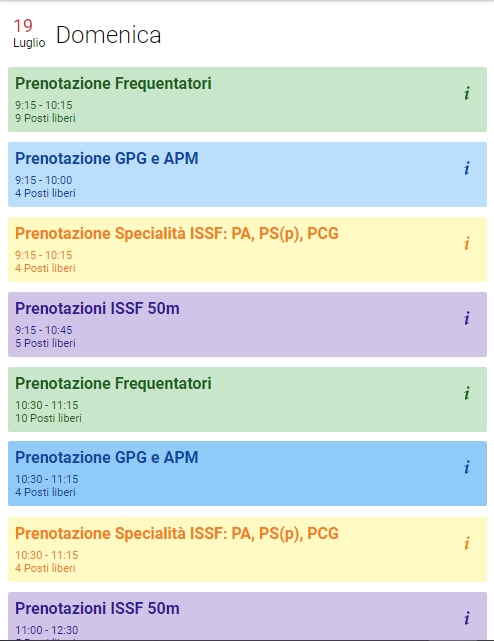
Task: Open info for 10:30 Frequentatori slot
Action: (467, 393)
